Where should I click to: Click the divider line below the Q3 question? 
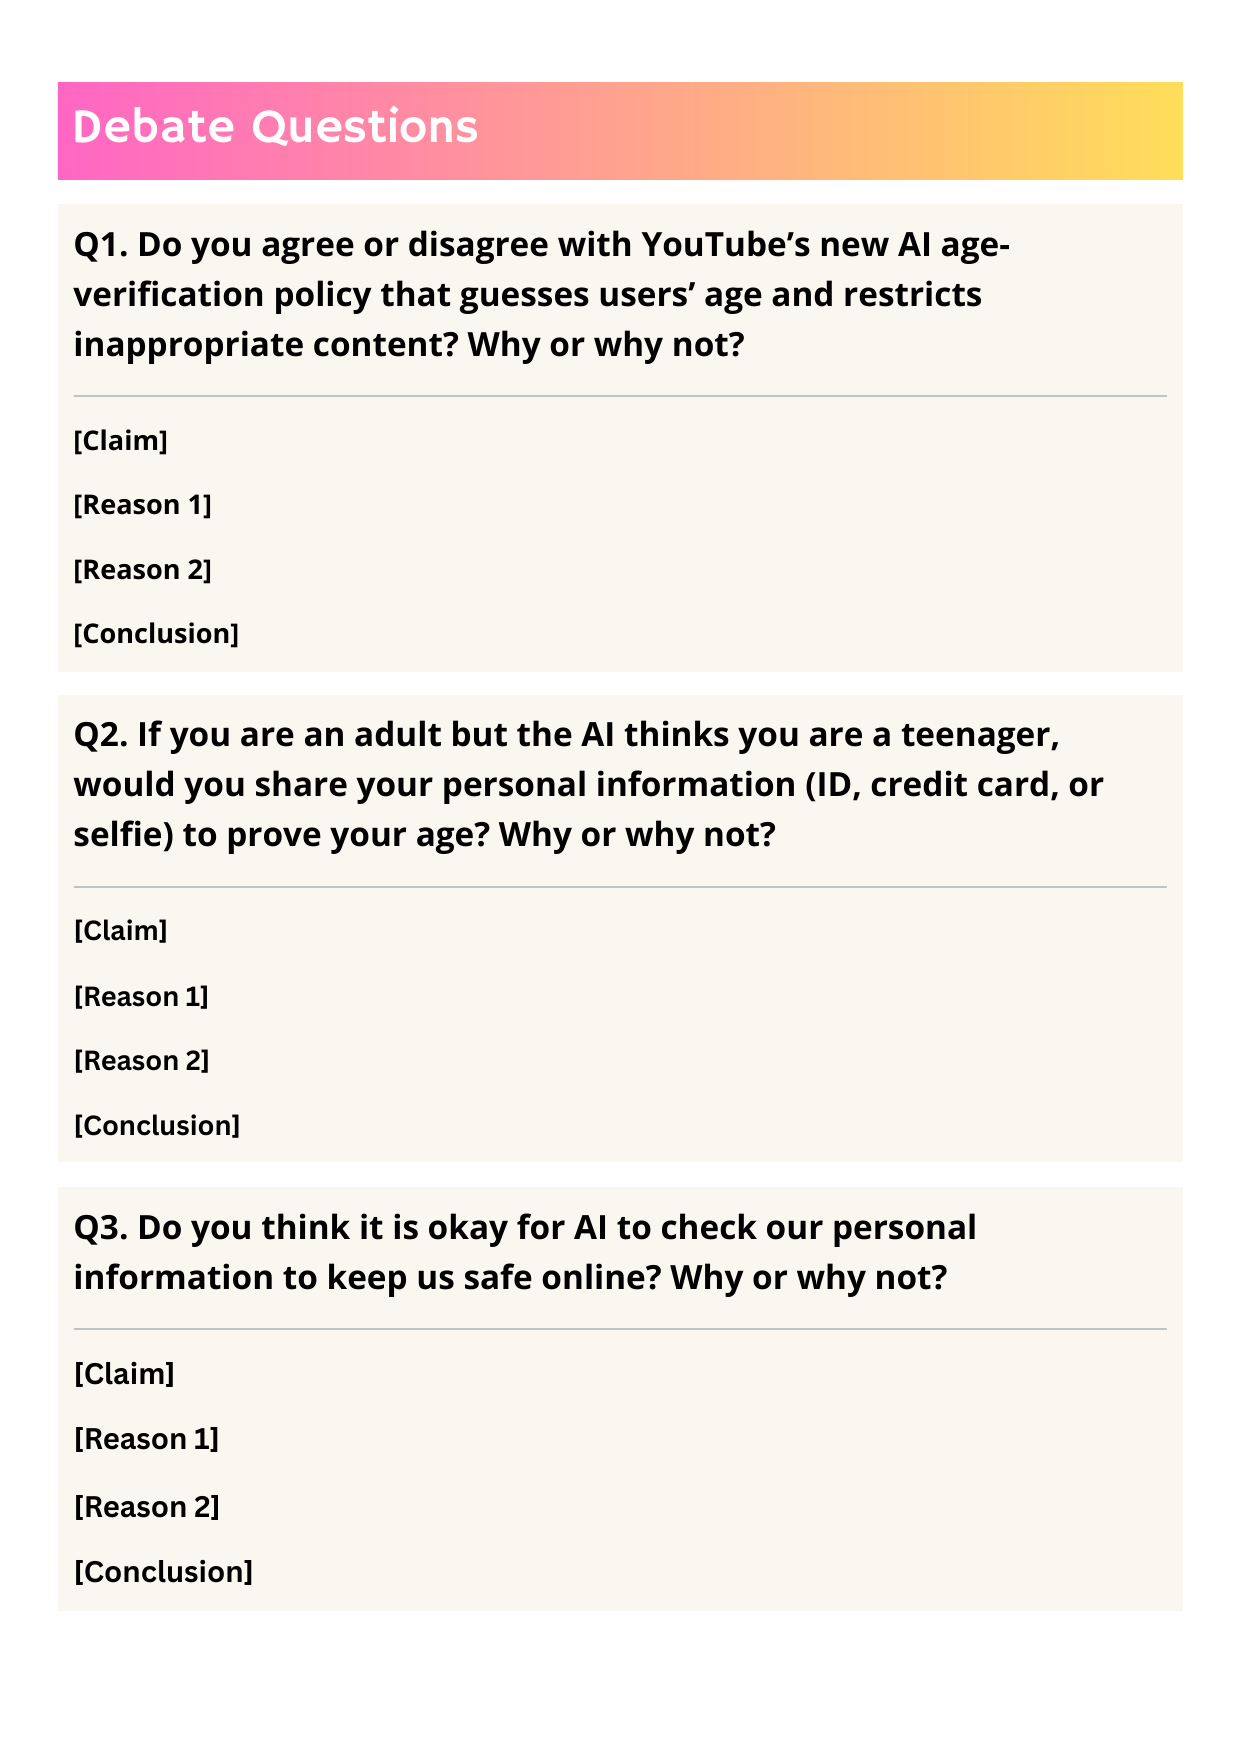pyautogui.click(x=620, y=1329)
